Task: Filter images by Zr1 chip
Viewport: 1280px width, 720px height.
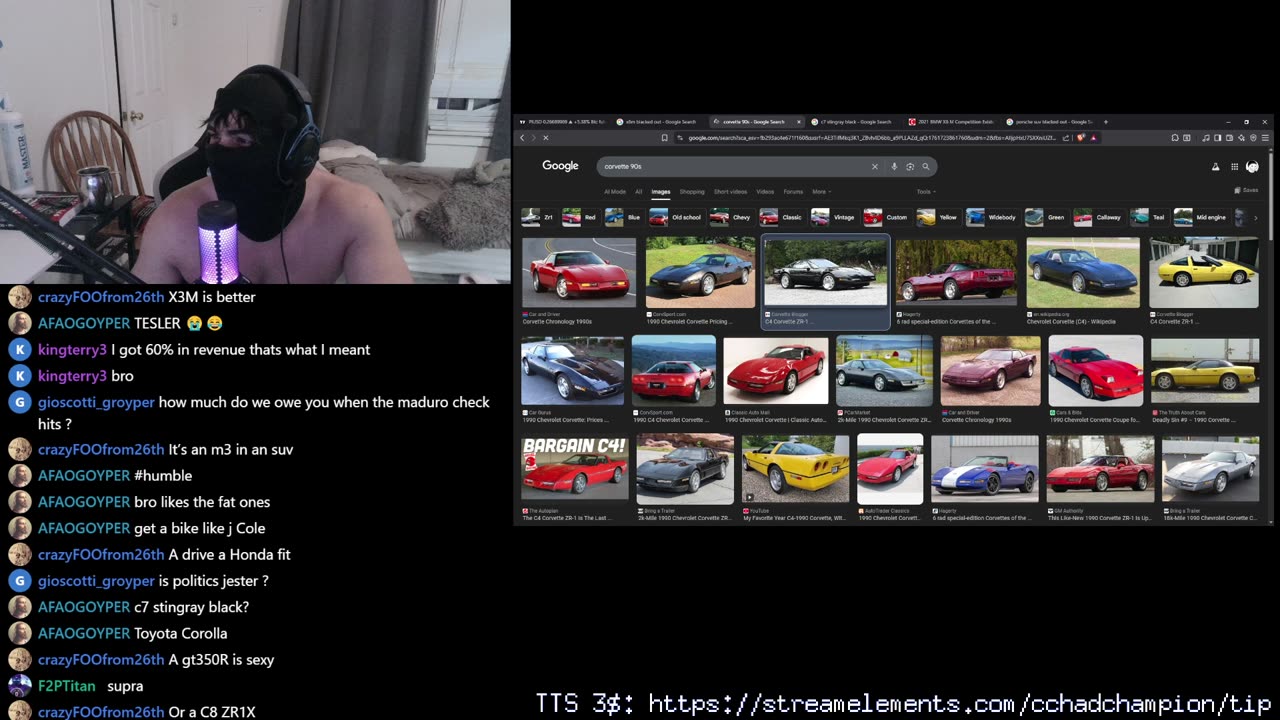Action: (x=538, y=217)
